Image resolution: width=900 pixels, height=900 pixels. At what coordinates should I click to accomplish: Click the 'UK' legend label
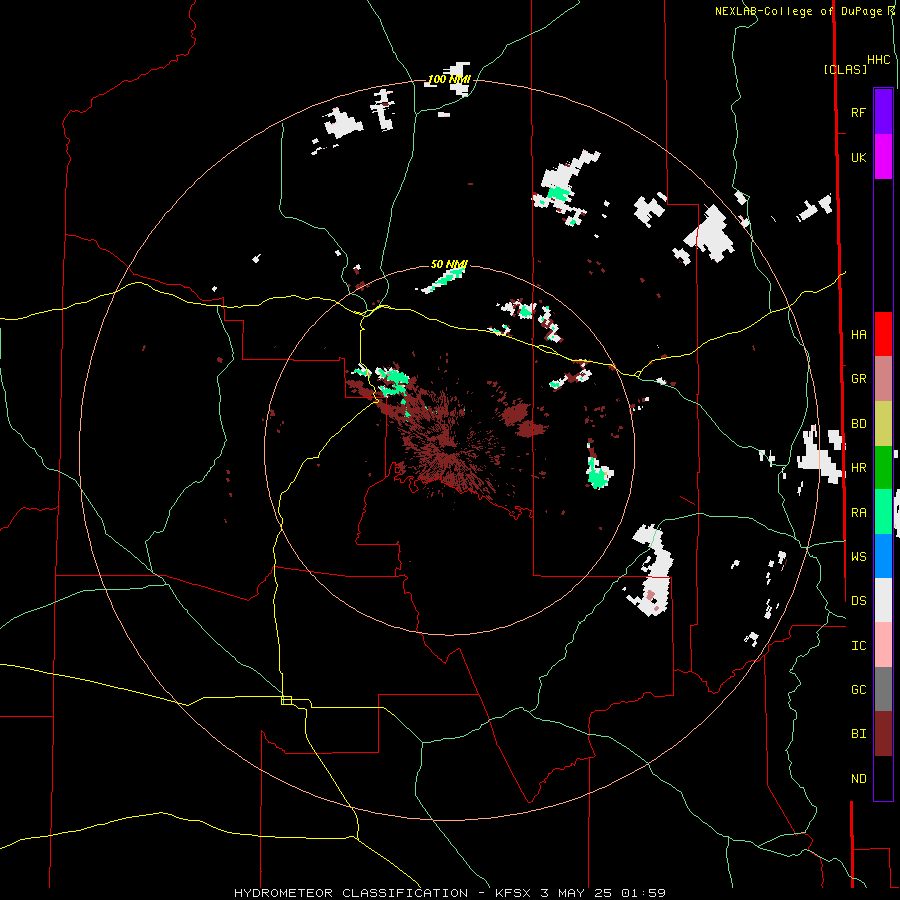pos(858,157)
